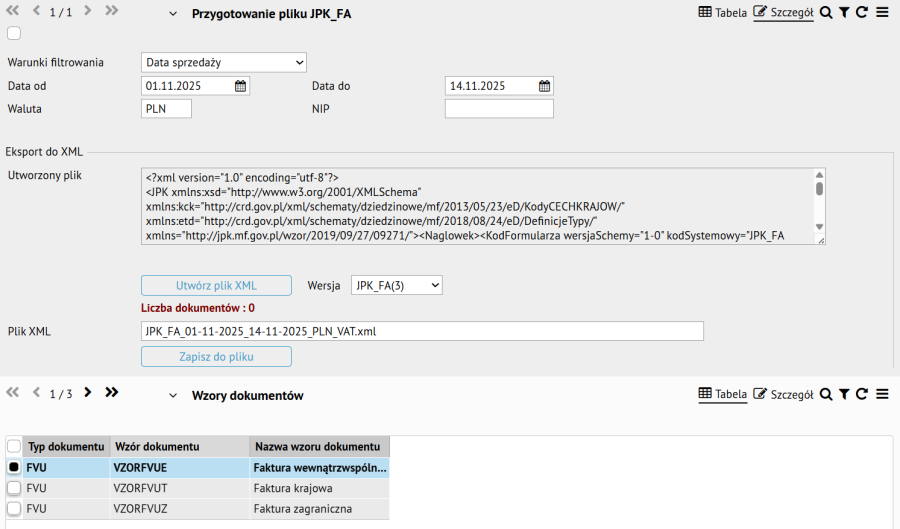Screen dimensions: 900x529
Task: Click the Utwórz plik XML button
Action: 216,285
